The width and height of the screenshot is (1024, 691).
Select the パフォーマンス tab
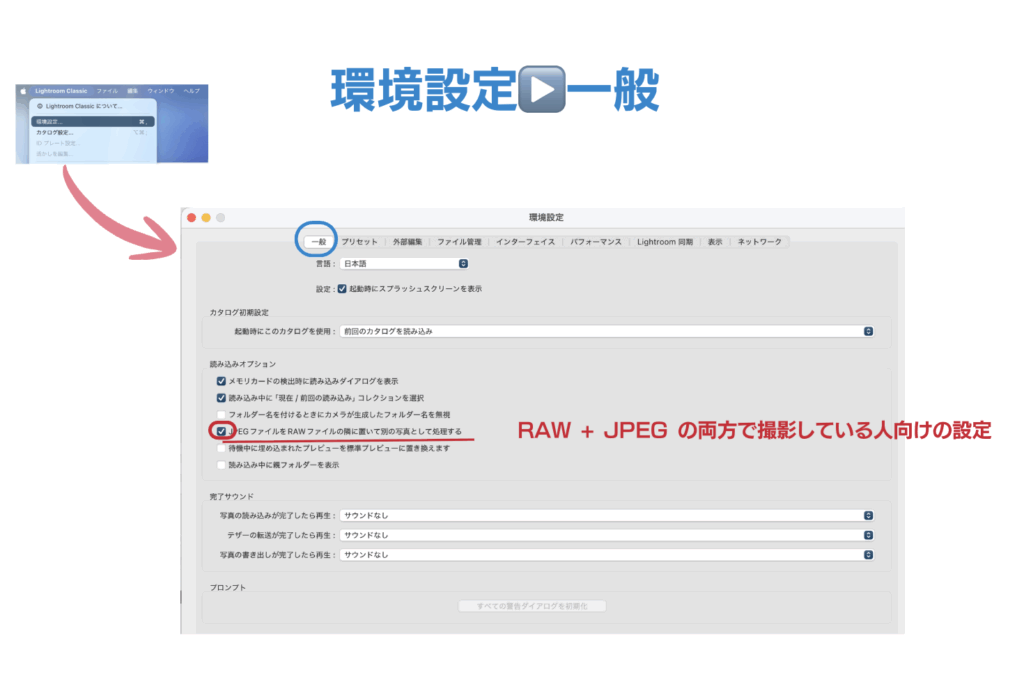(596, 242)
